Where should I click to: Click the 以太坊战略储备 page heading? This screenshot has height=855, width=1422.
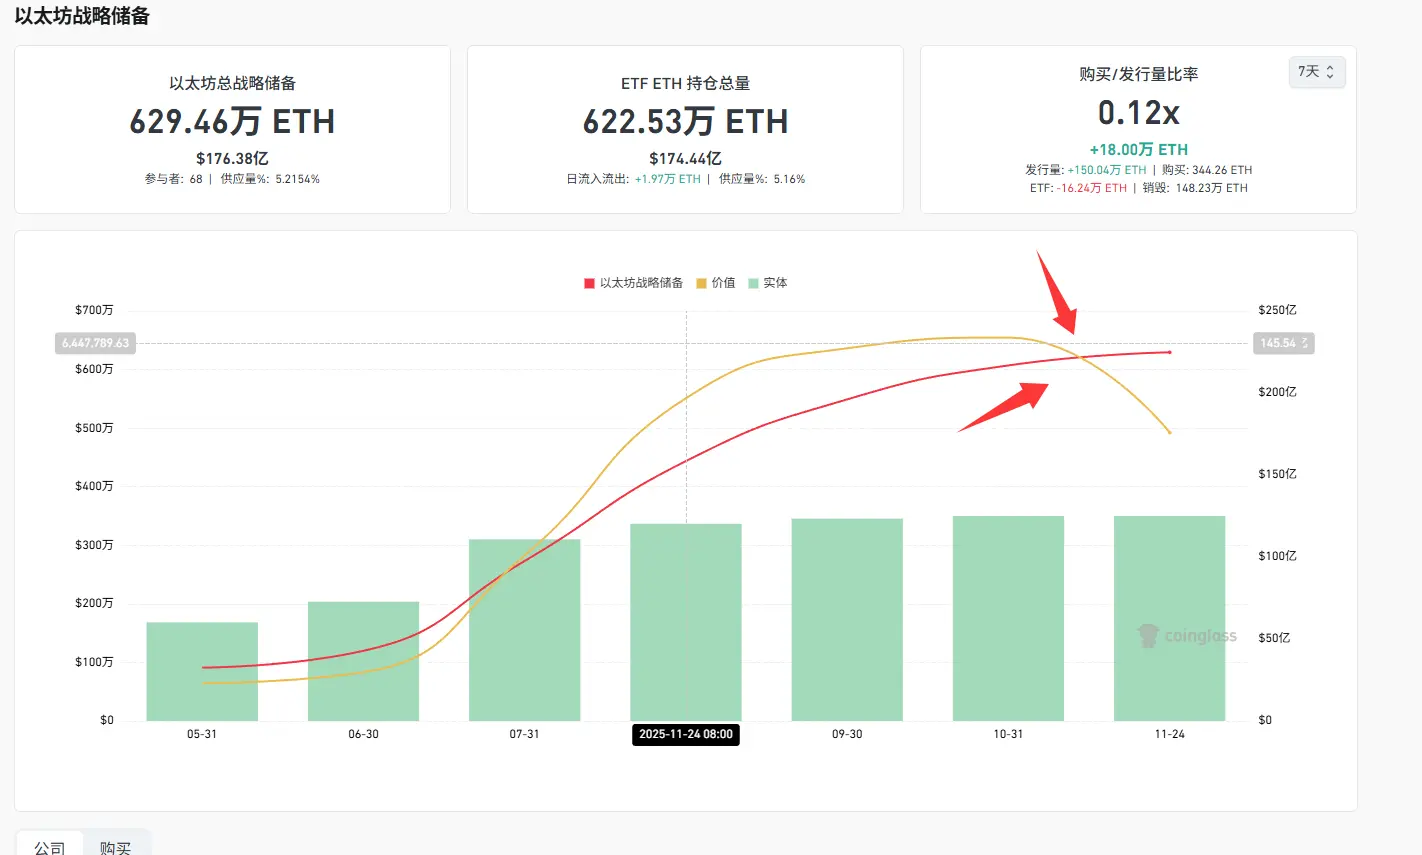click(82, 16)
